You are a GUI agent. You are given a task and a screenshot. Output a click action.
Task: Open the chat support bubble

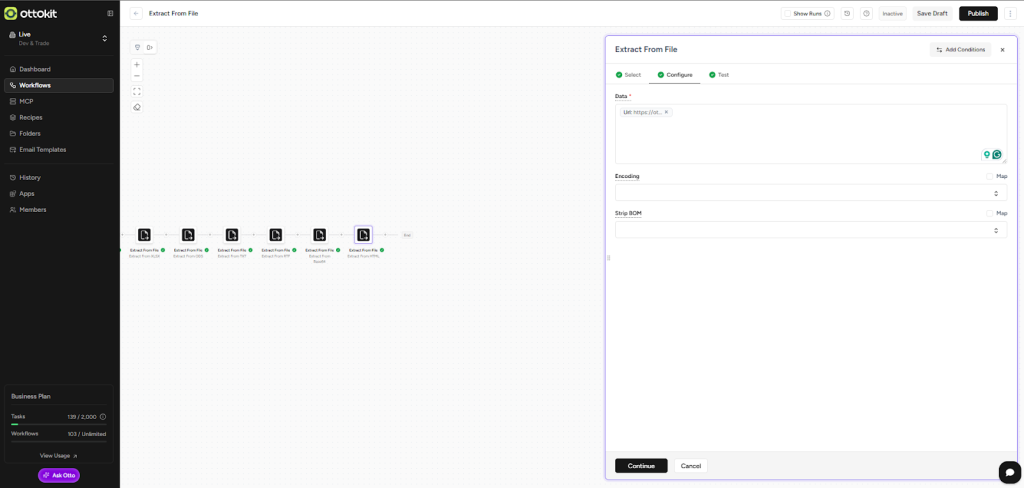tap(1008, 471)
